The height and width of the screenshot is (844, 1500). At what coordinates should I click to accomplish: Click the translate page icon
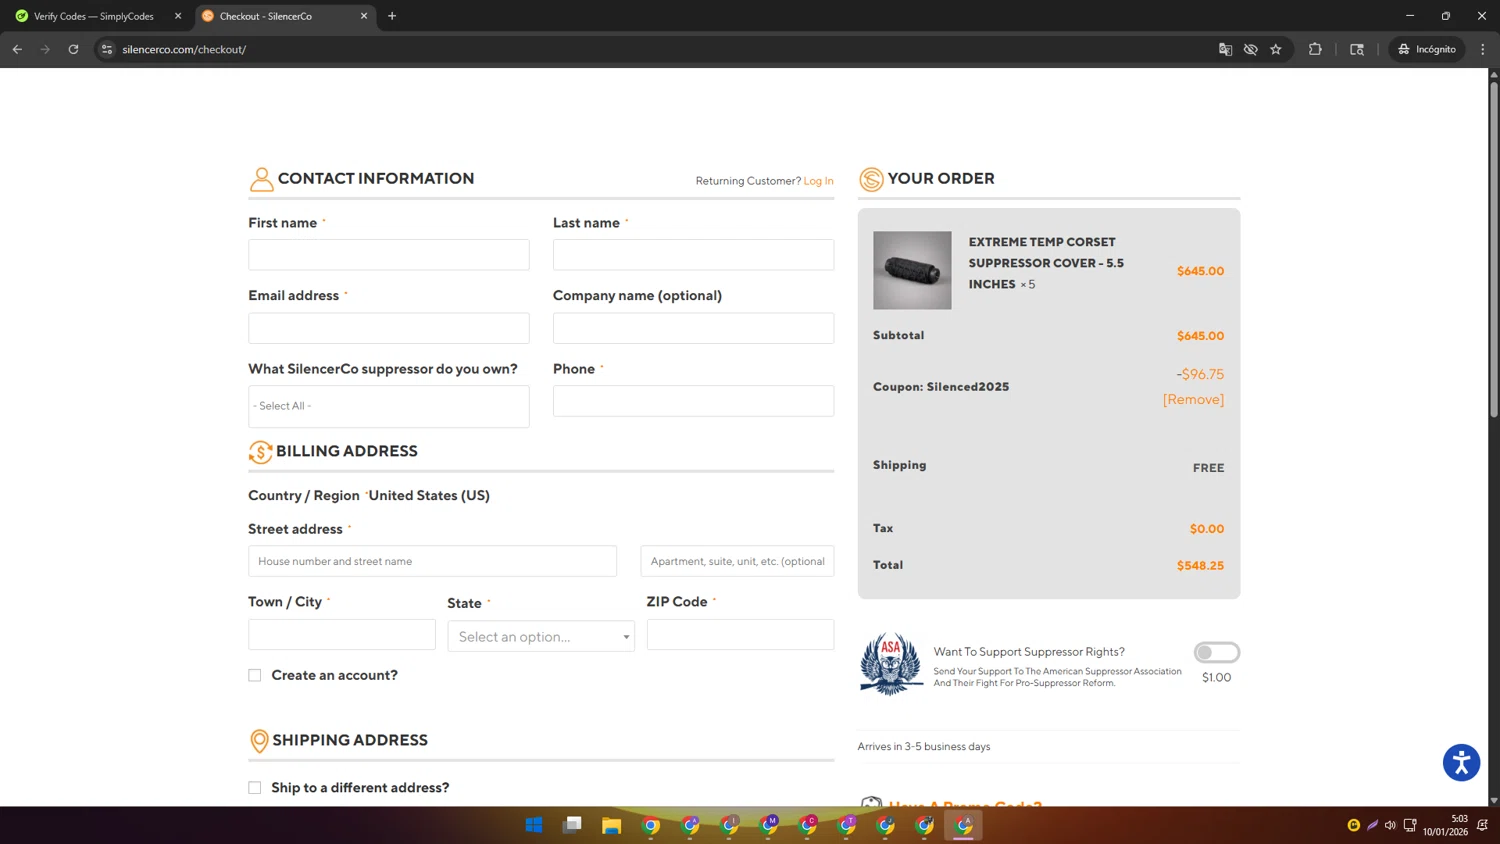(1225, 49)
